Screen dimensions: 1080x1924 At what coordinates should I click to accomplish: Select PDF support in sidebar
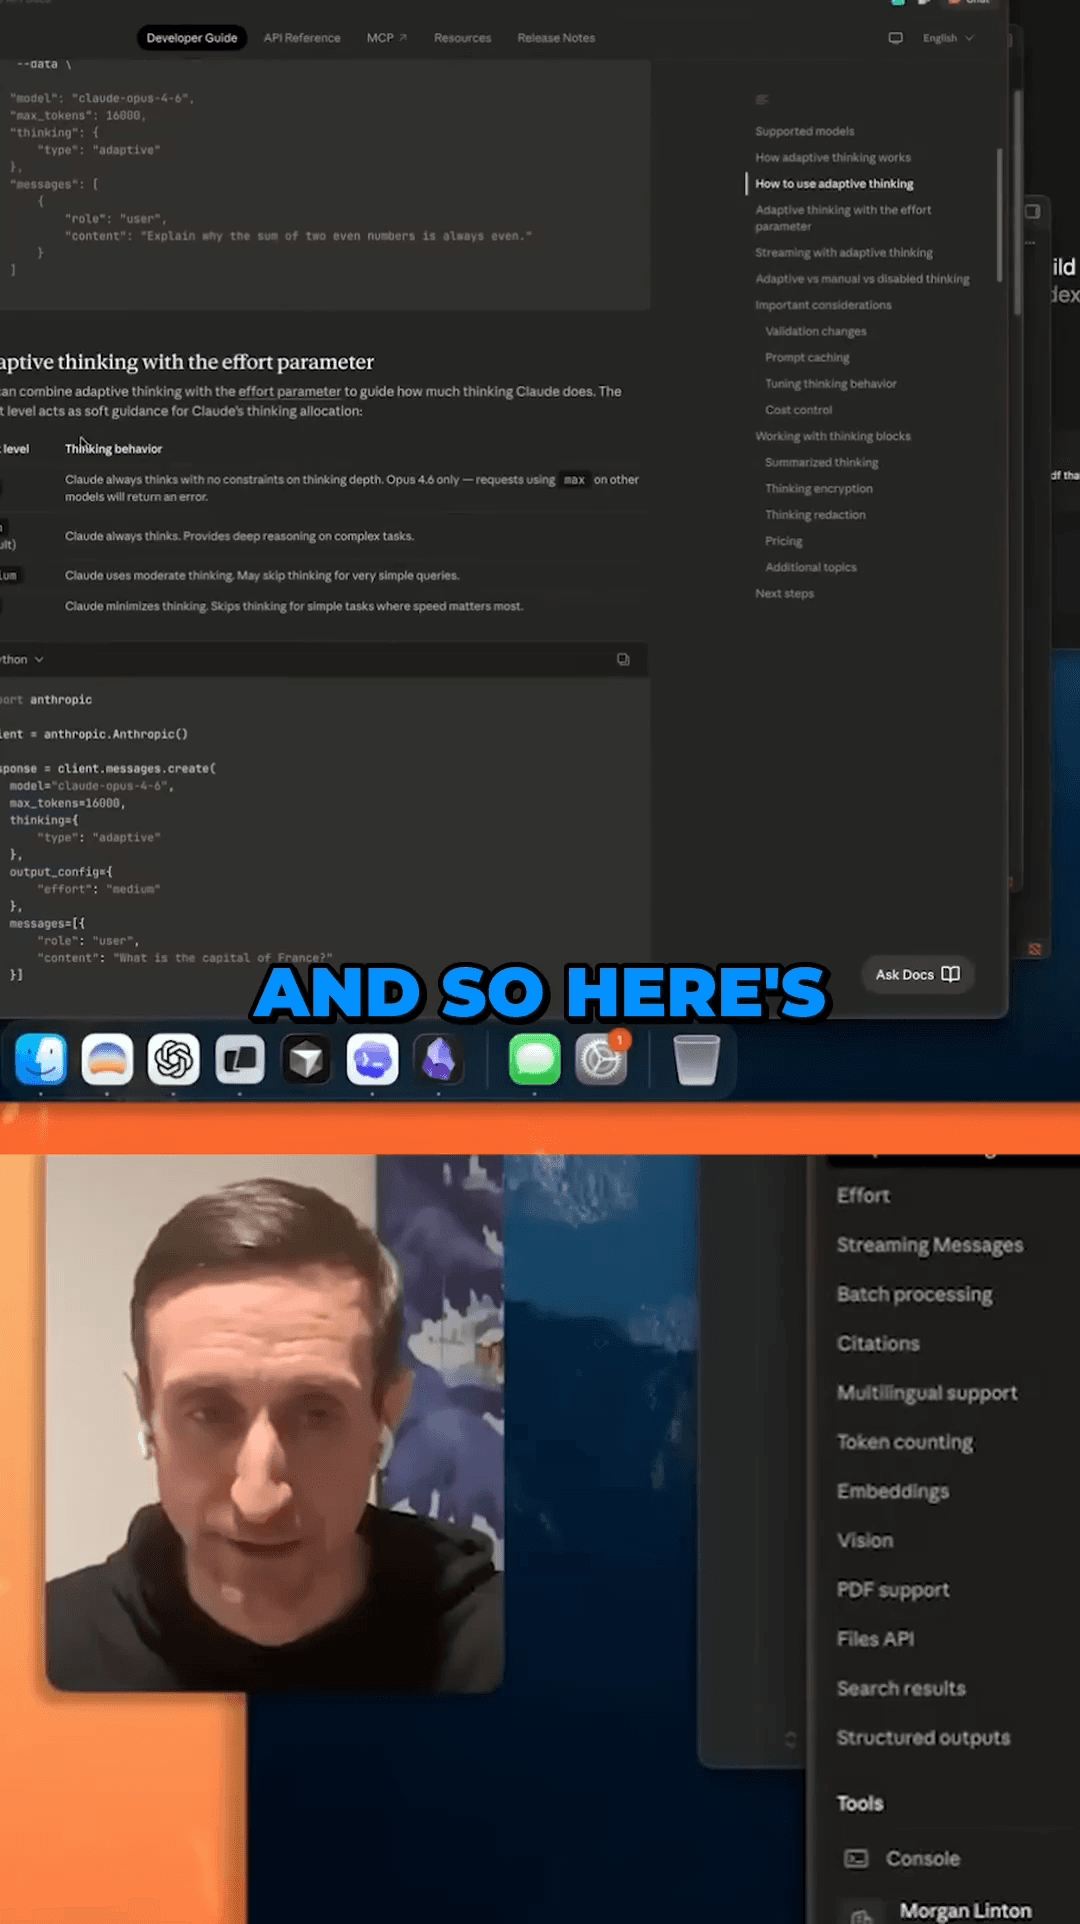[x=893, y=1590]
